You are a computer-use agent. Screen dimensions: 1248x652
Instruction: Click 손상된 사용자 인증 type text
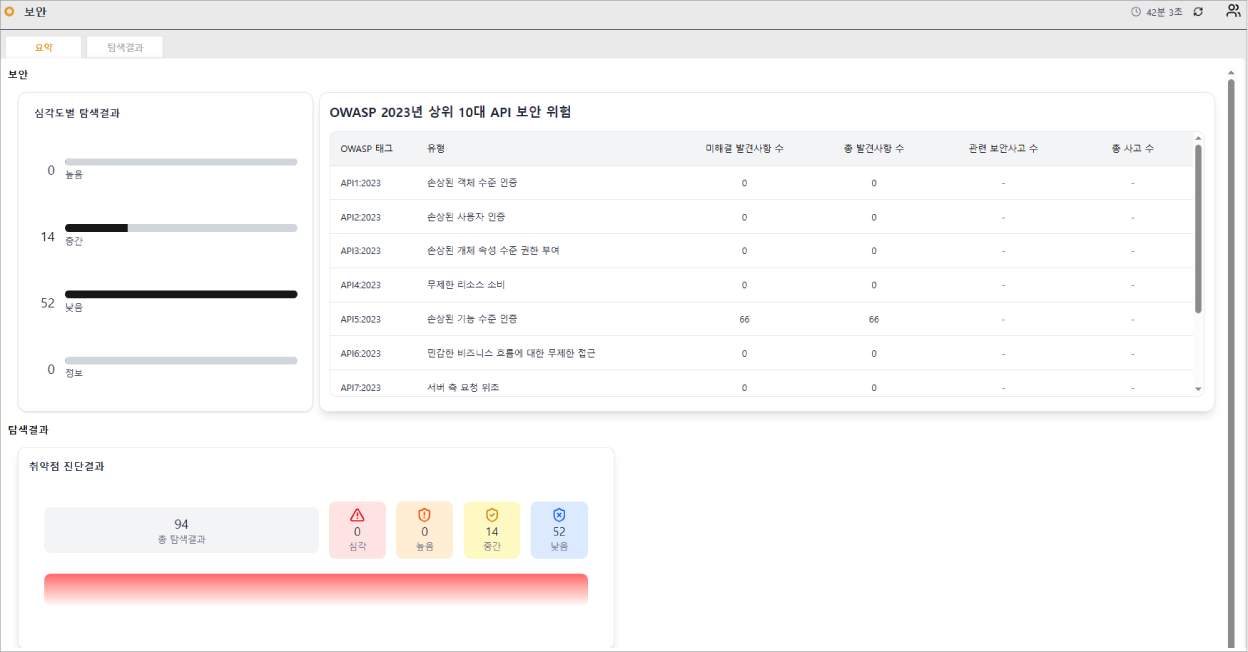click(466, 217)
